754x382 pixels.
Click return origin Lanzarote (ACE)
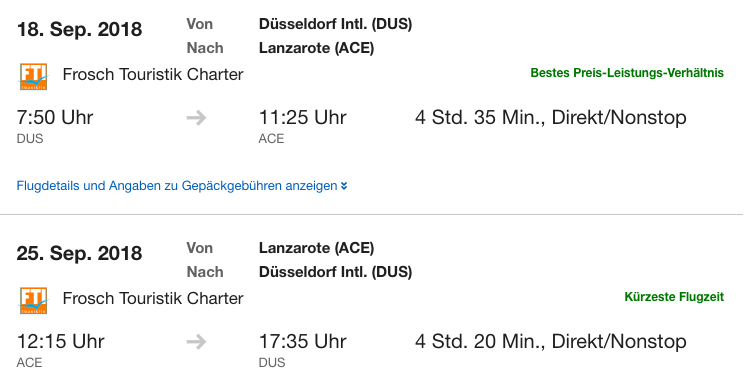pos(316,248)
